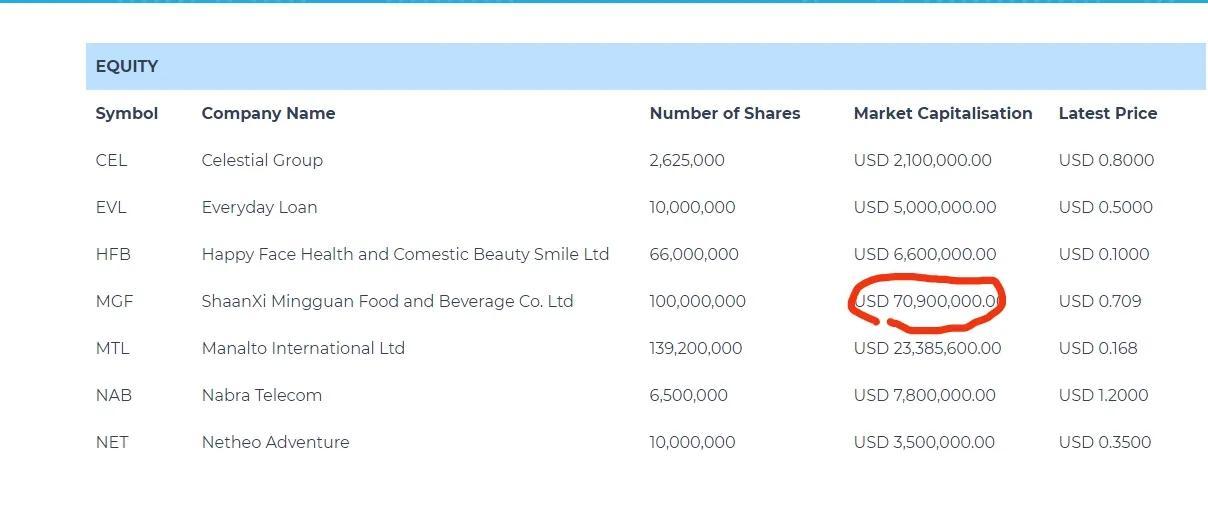Click the Market Capitalisation column header

pos(942,114)
